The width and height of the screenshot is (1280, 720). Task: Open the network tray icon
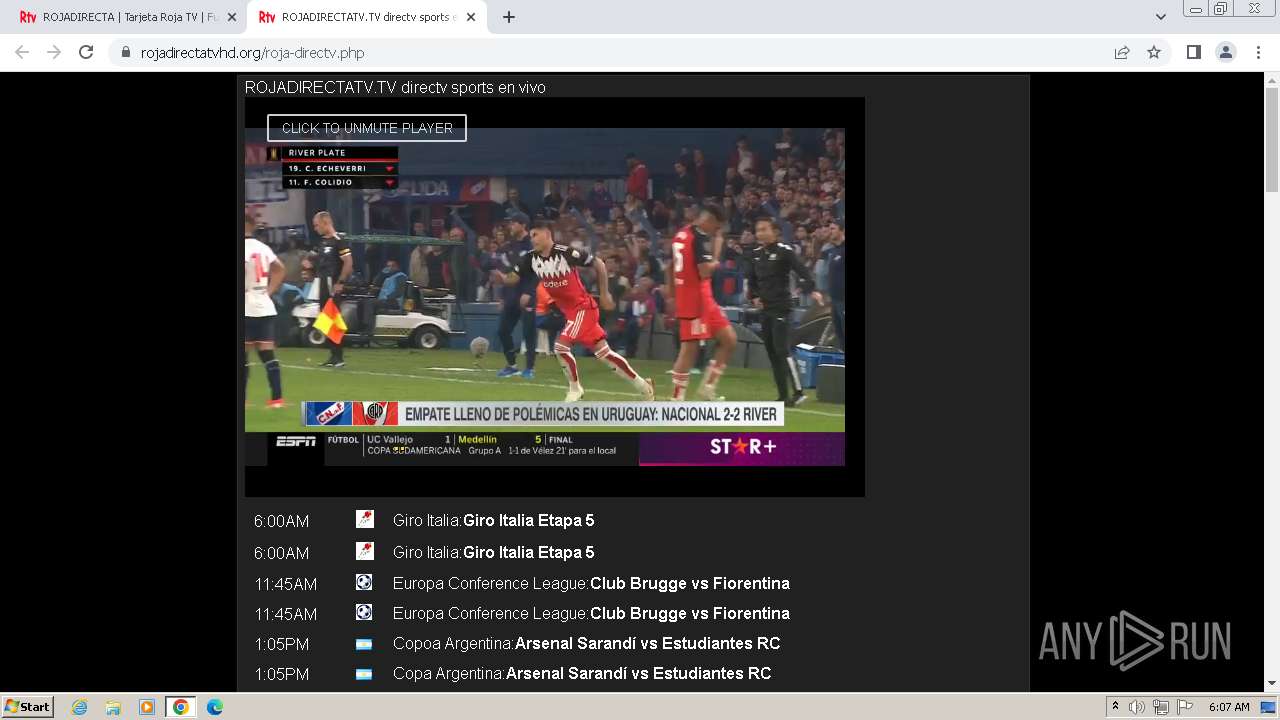[x=1160, y=707]
